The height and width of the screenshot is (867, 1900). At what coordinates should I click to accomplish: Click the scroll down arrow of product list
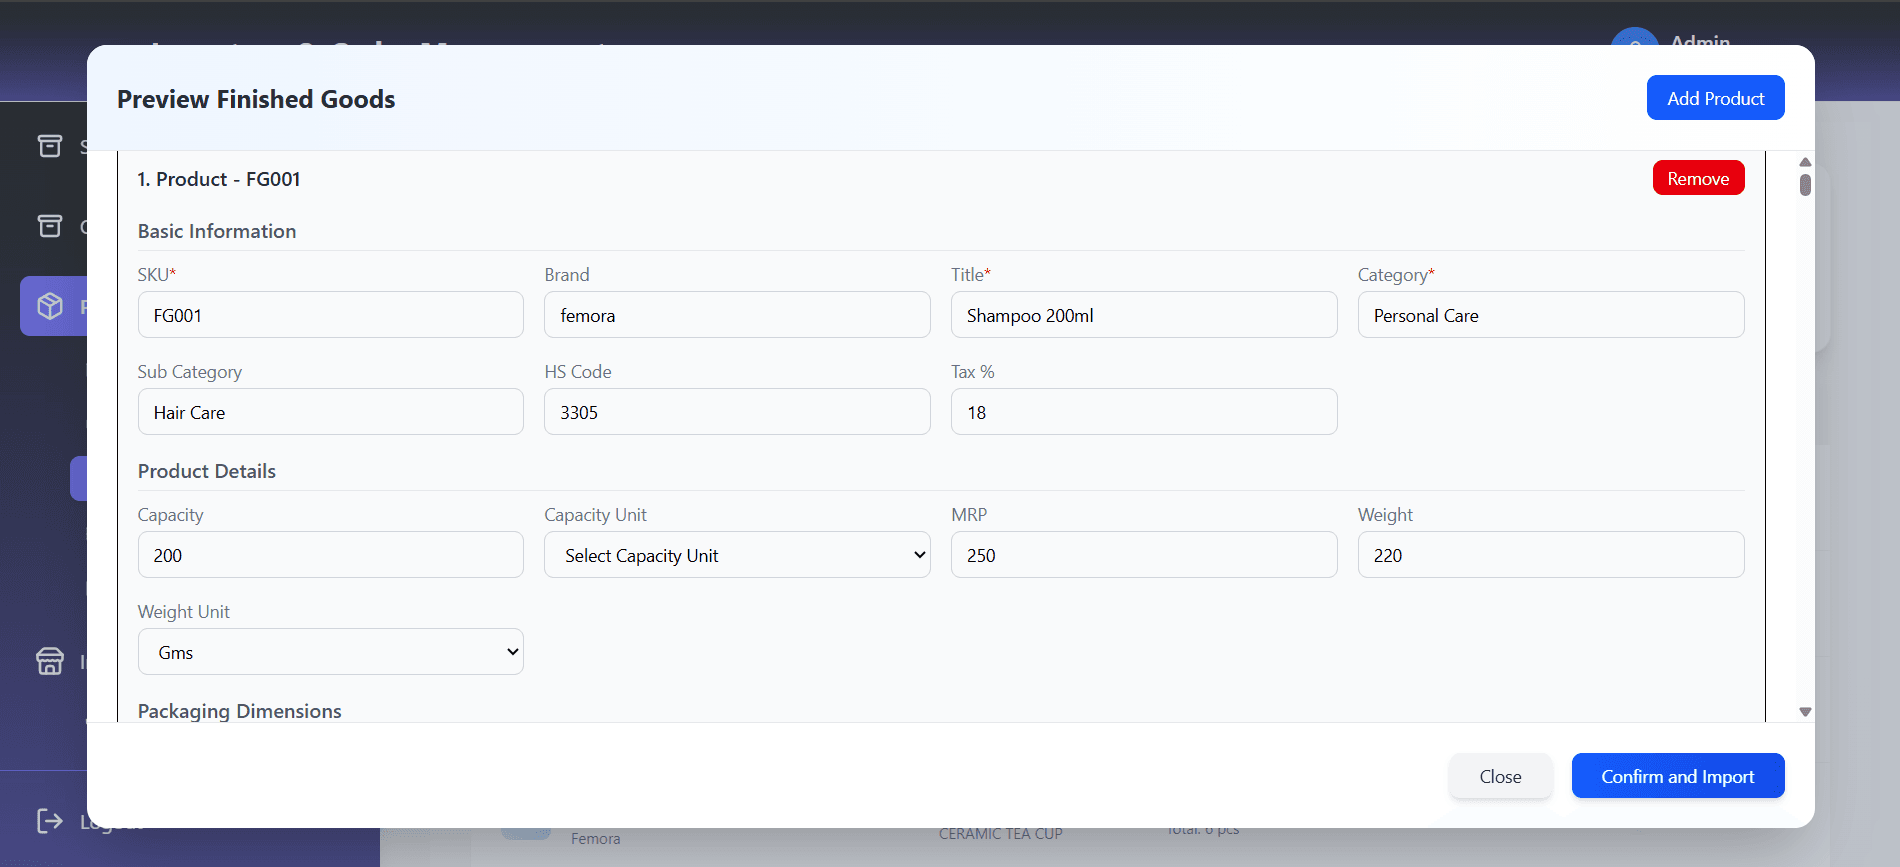[1805, 712]
